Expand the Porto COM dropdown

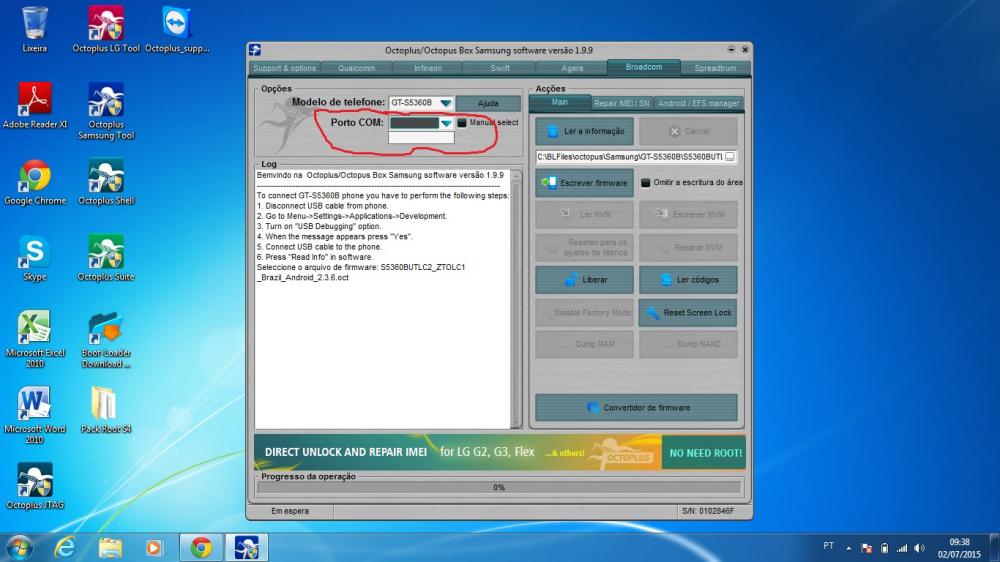pos(445,123)
